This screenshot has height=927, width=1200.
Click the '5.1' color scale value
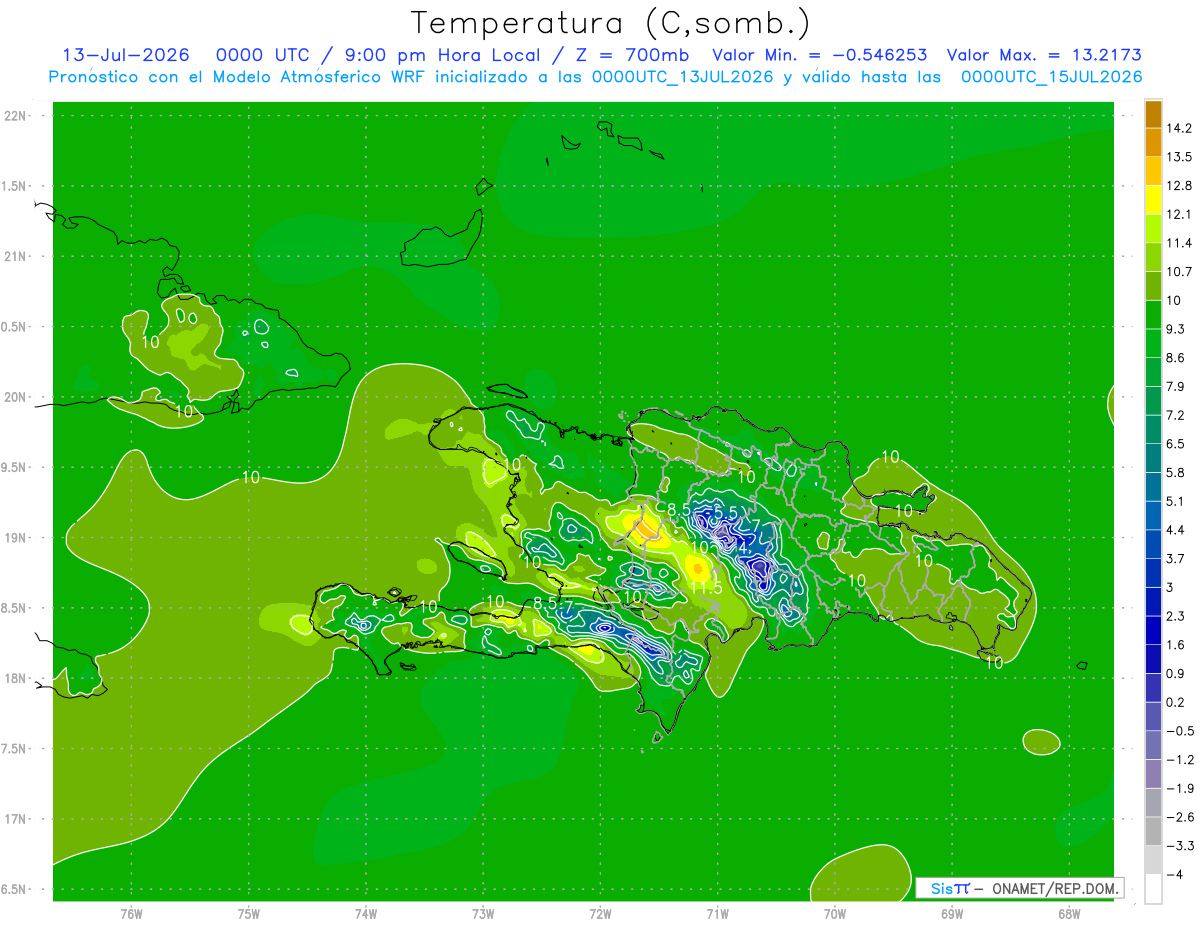(x=1175, y=501)
